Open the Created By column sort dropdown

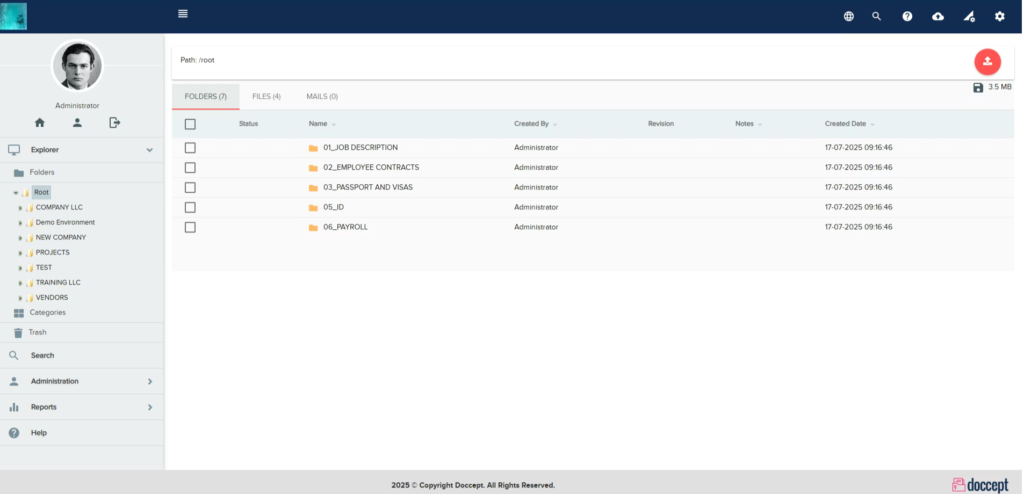click(554, 124)
